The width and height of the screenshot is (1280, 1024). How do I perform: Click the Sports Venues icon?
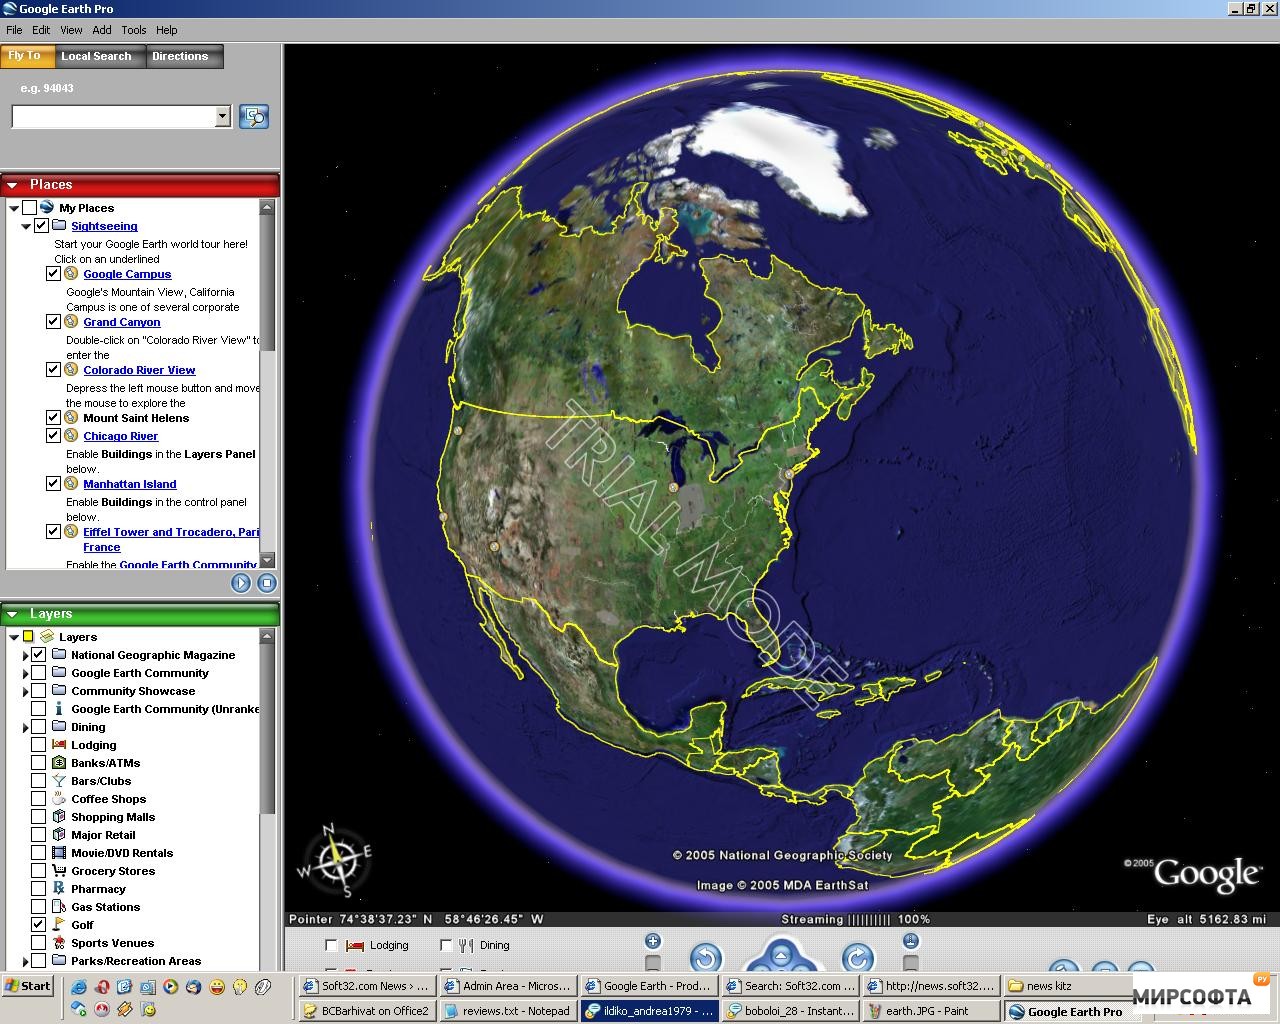click(59, 943)
